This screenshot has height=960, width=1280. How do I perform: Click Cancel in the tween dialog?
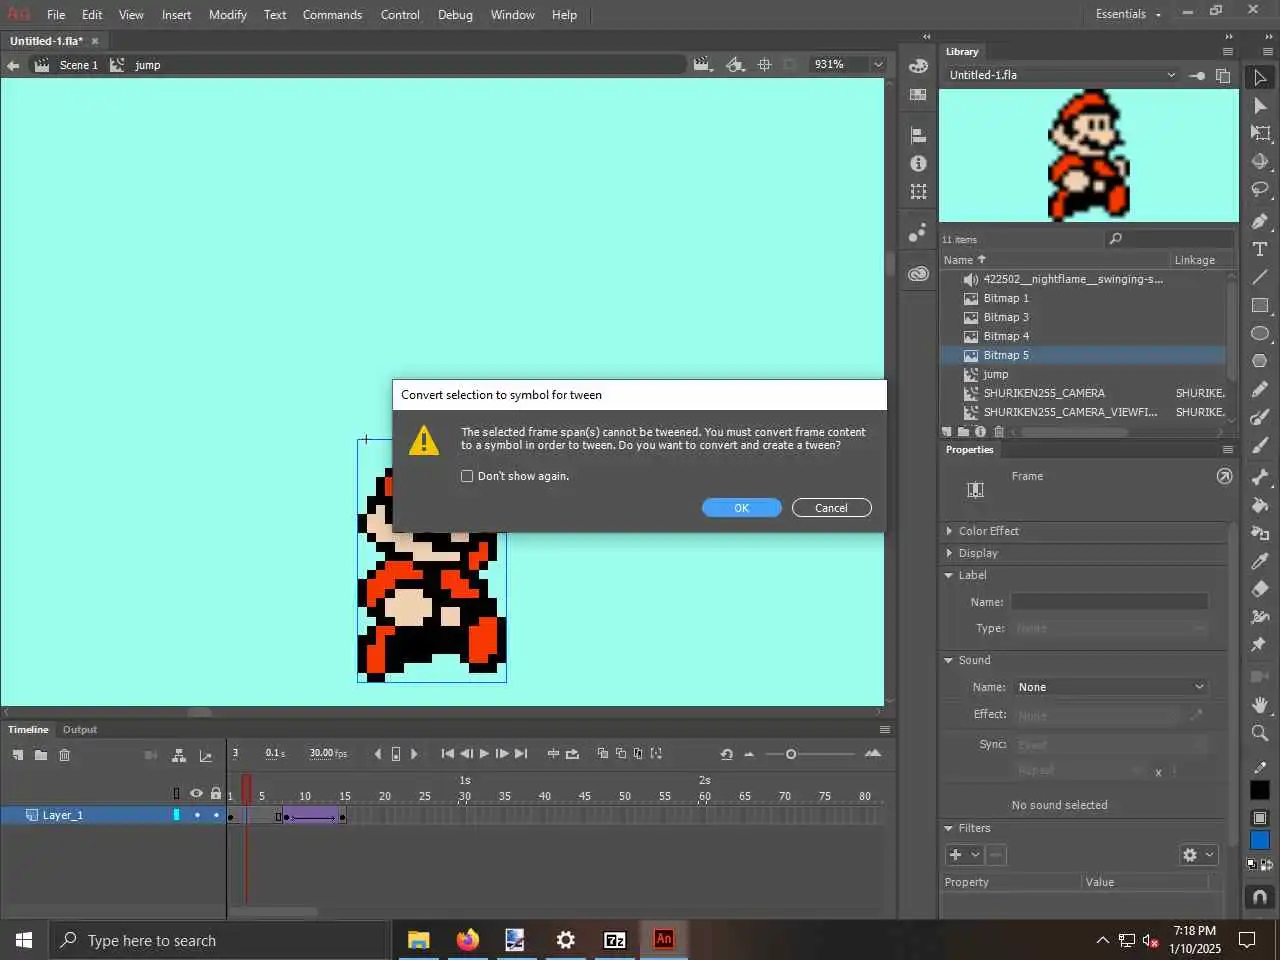[832, 508]
